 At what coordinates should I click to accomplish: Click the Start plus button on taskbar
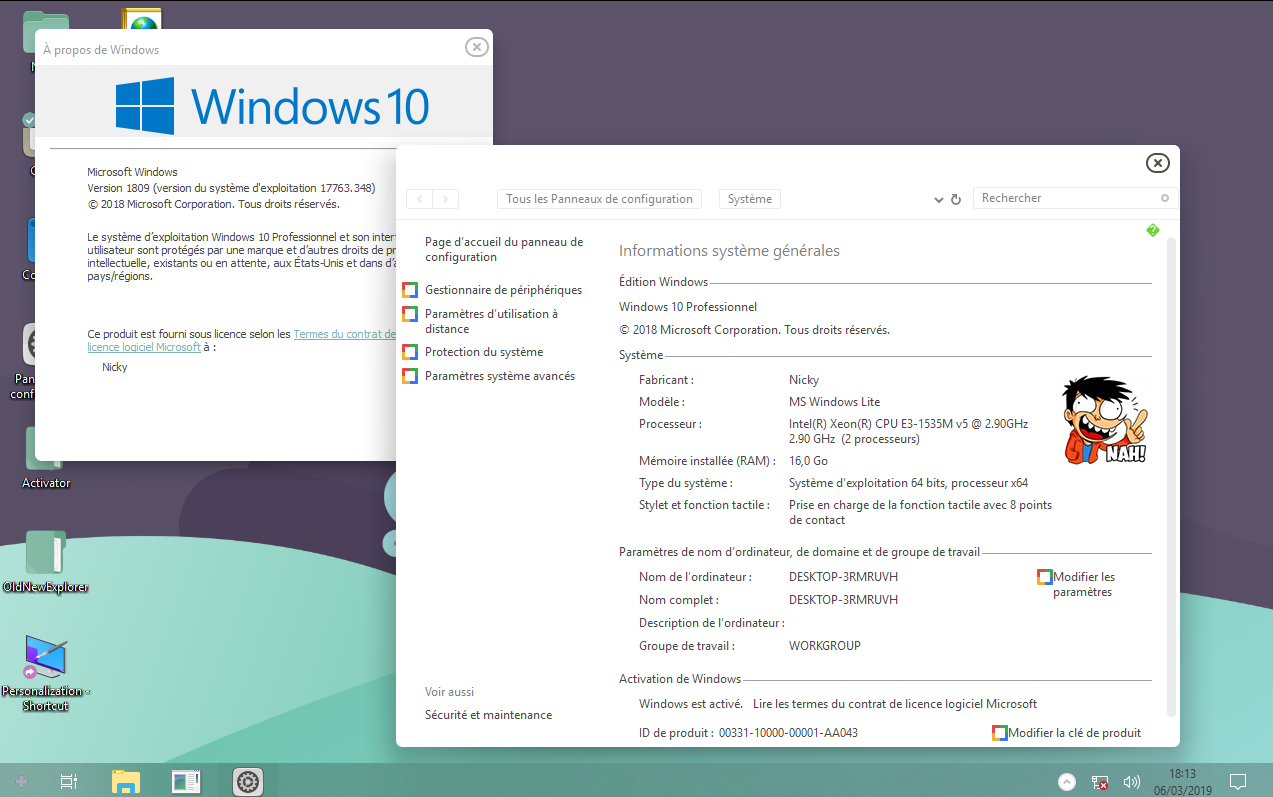click(21, 781)
